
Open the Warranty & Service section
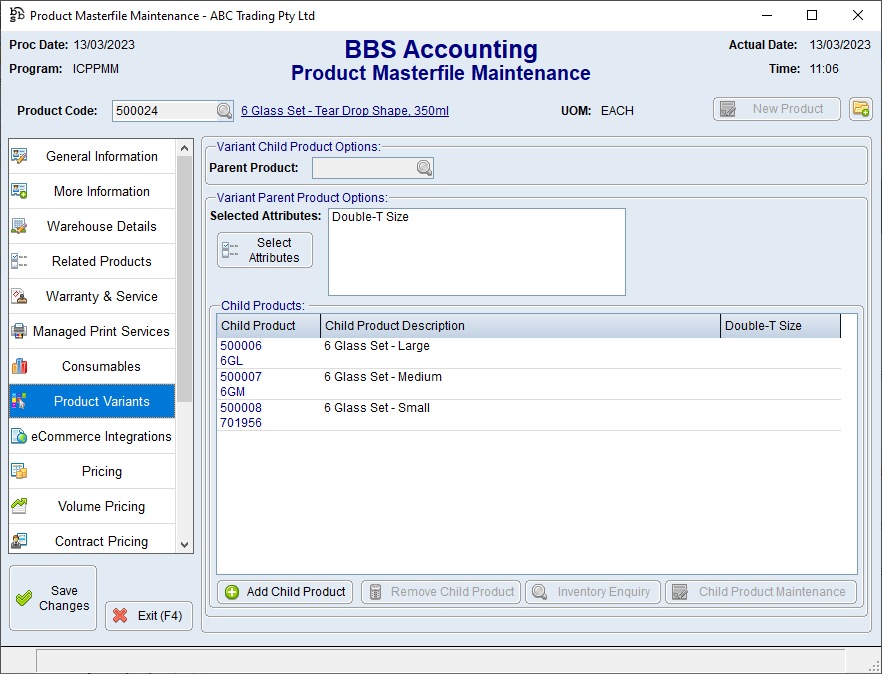(x=101, y=296)
